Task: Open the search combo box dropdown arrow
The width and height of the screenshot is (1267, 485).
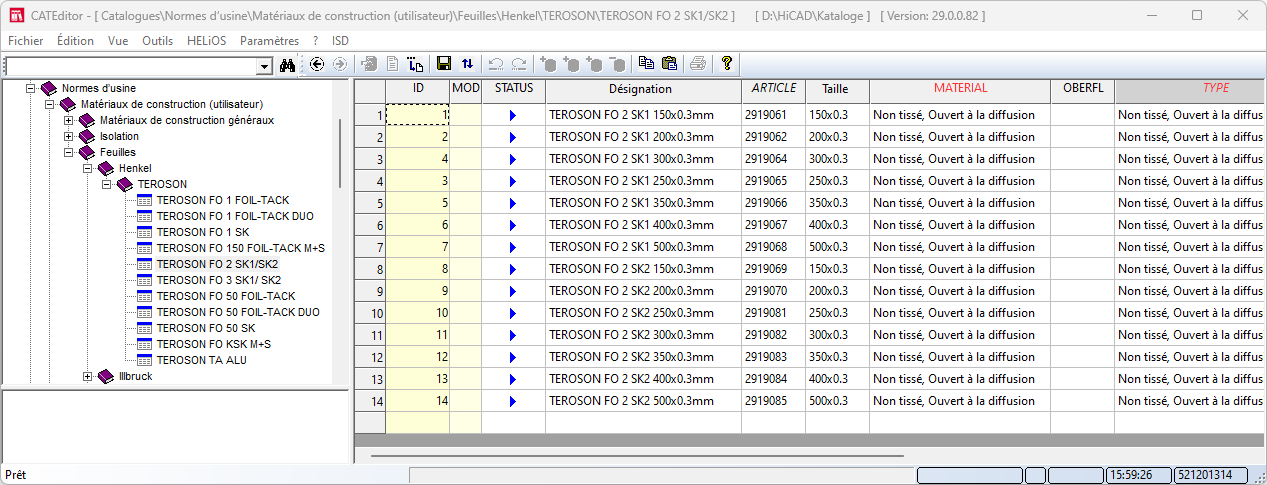Action: (265, 65)
